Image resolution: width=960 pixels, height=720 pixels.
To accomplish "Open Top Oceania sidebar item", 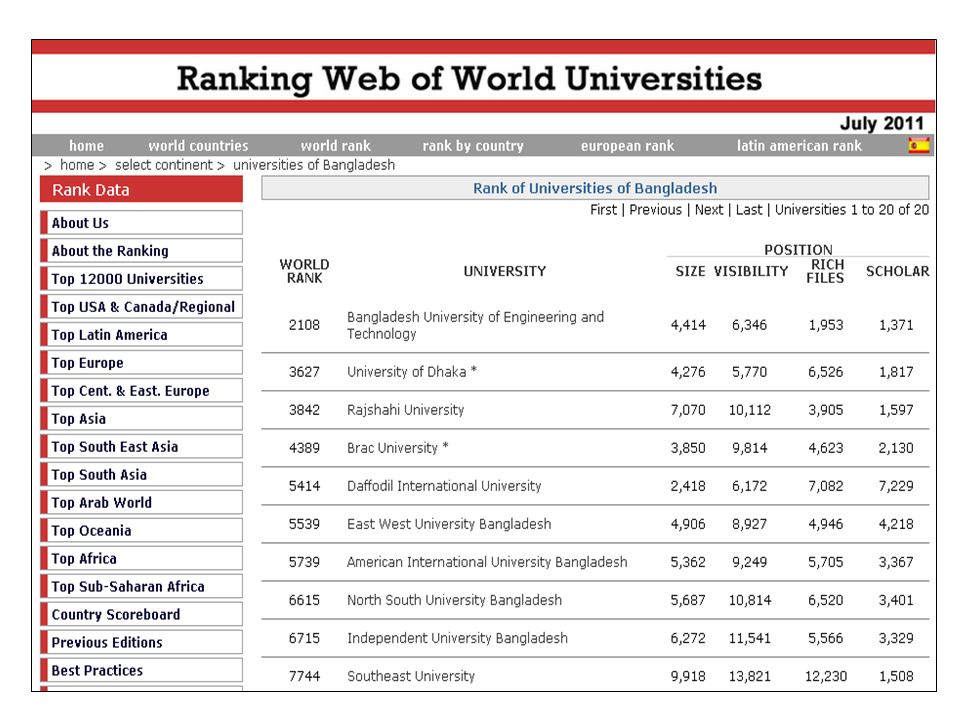I will click(141, 530).
